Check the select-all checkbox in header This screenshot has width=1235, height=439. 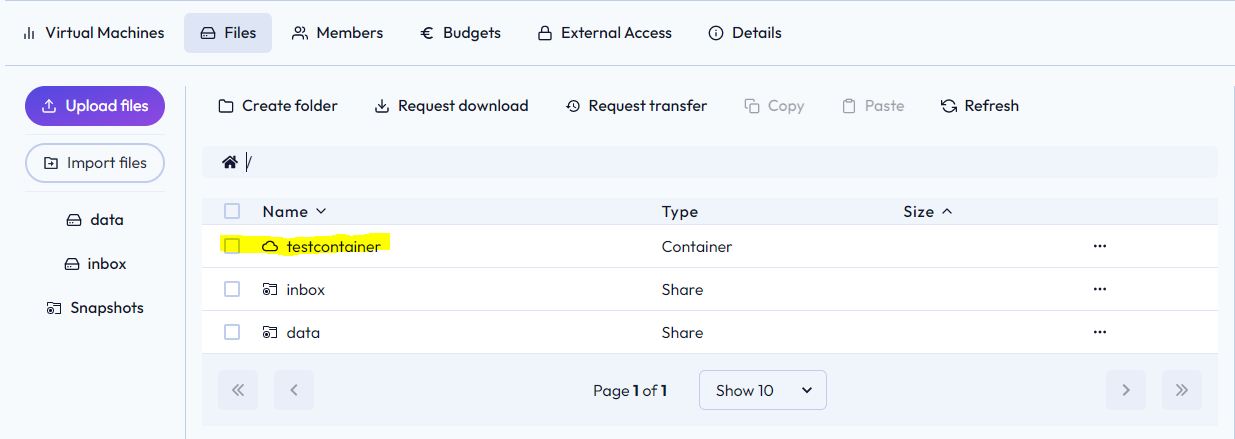(x=232, y=211)
